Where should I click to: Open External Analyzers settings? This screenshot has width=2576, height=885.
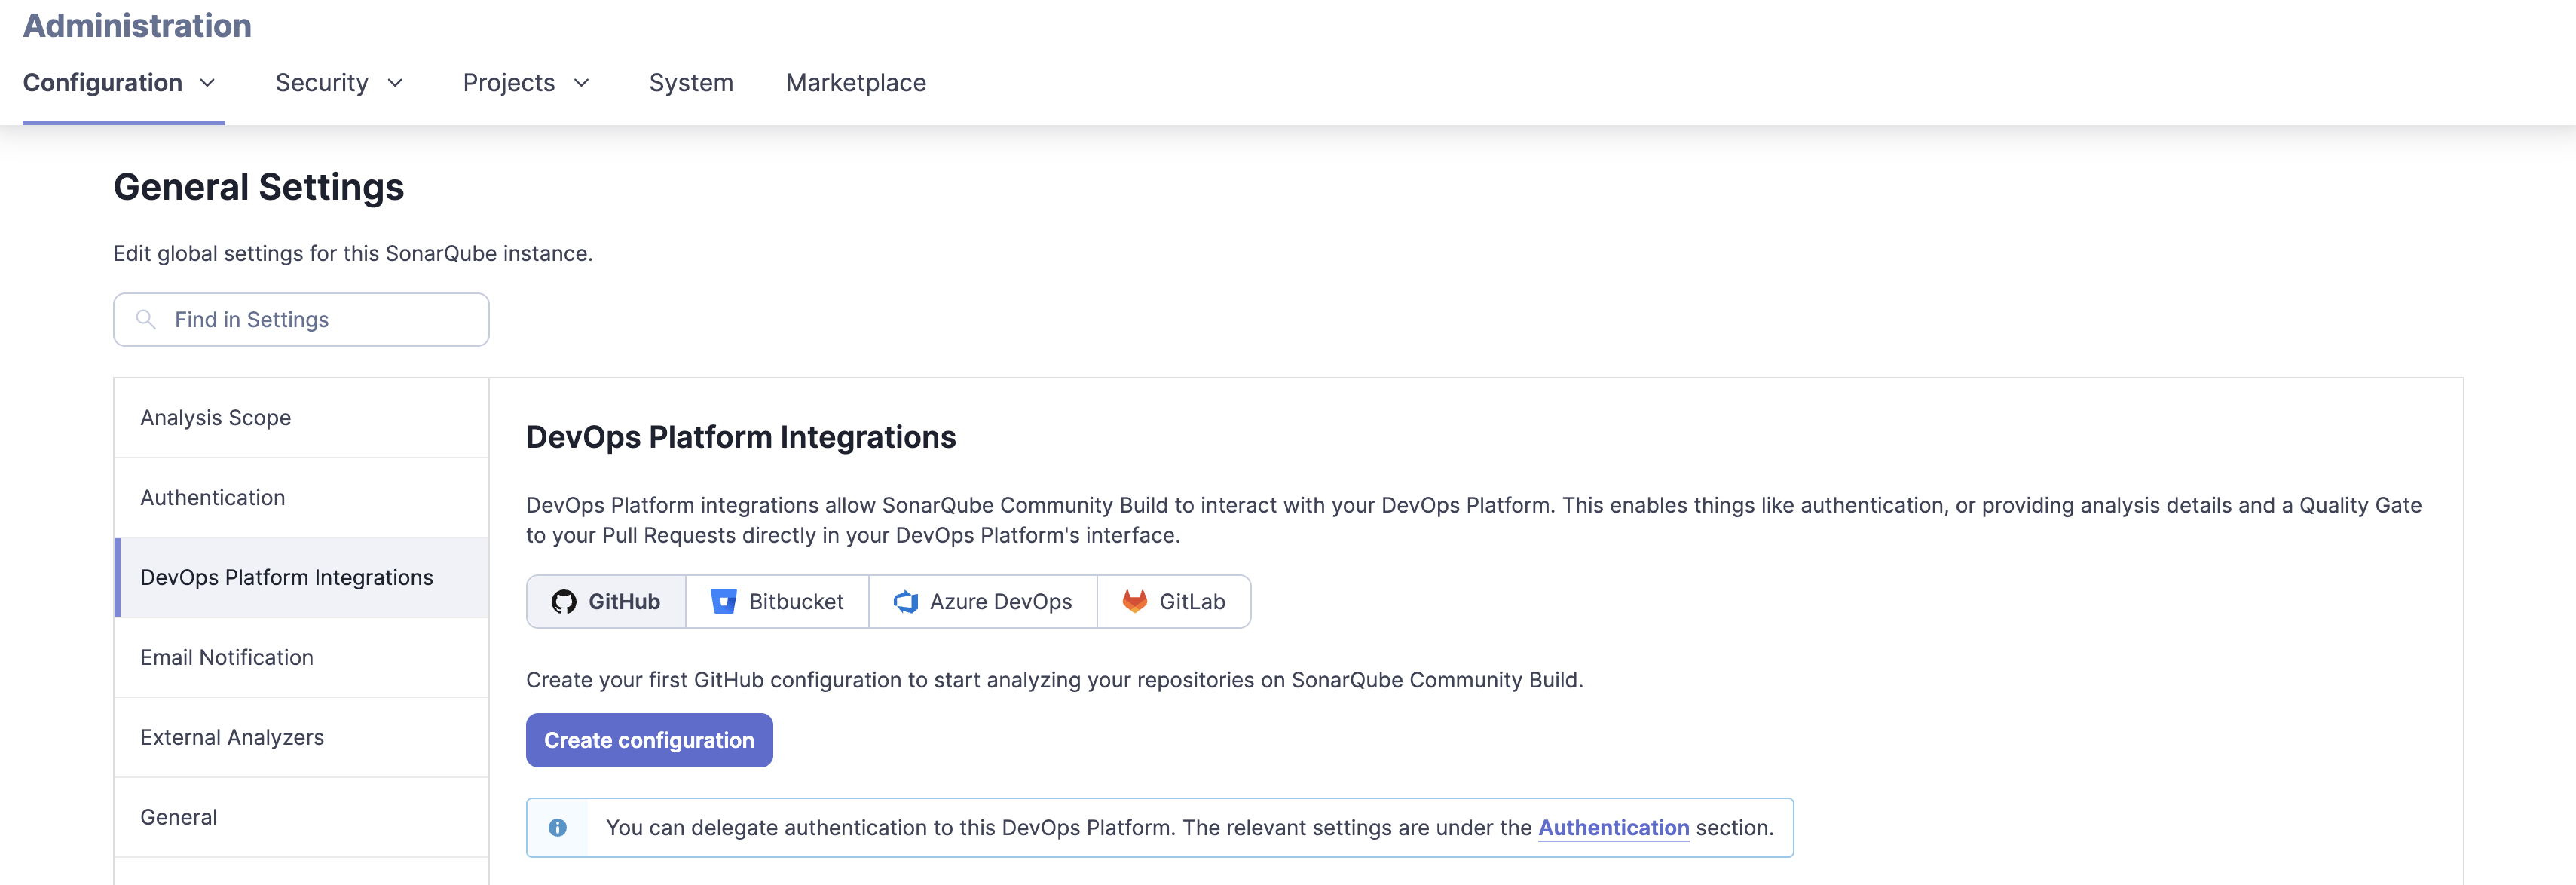click(232, 737)
